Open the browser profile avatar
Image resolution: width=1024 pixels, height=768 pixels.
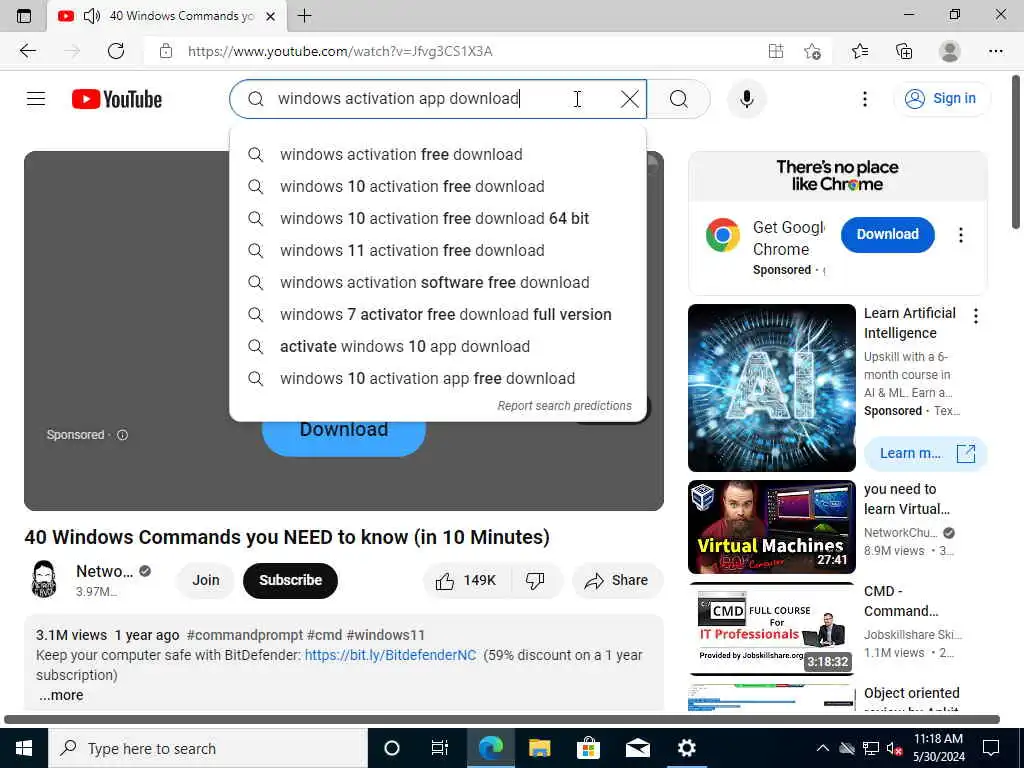pos(950,51)
